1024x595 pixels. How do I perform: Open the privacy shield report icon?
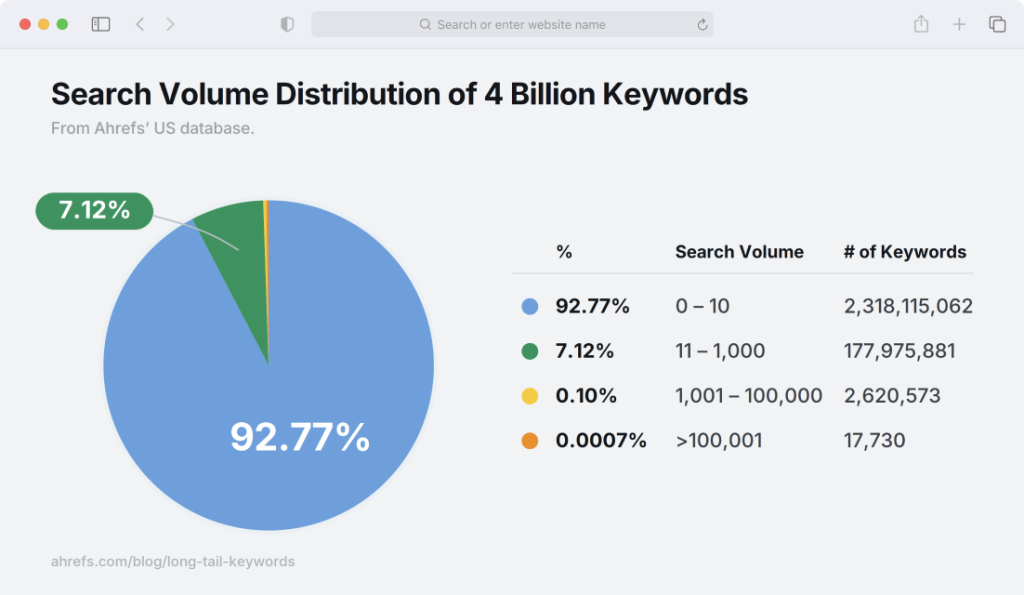pyautogui.click(x=287, y=25)
